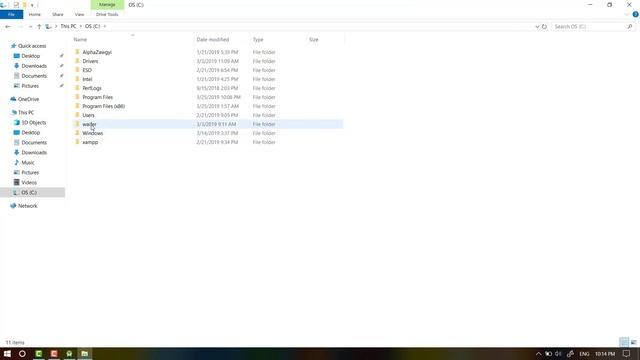Click the Properties icon in quick access toolbar
Screen dimensions: 640x360
coord(16,5)
